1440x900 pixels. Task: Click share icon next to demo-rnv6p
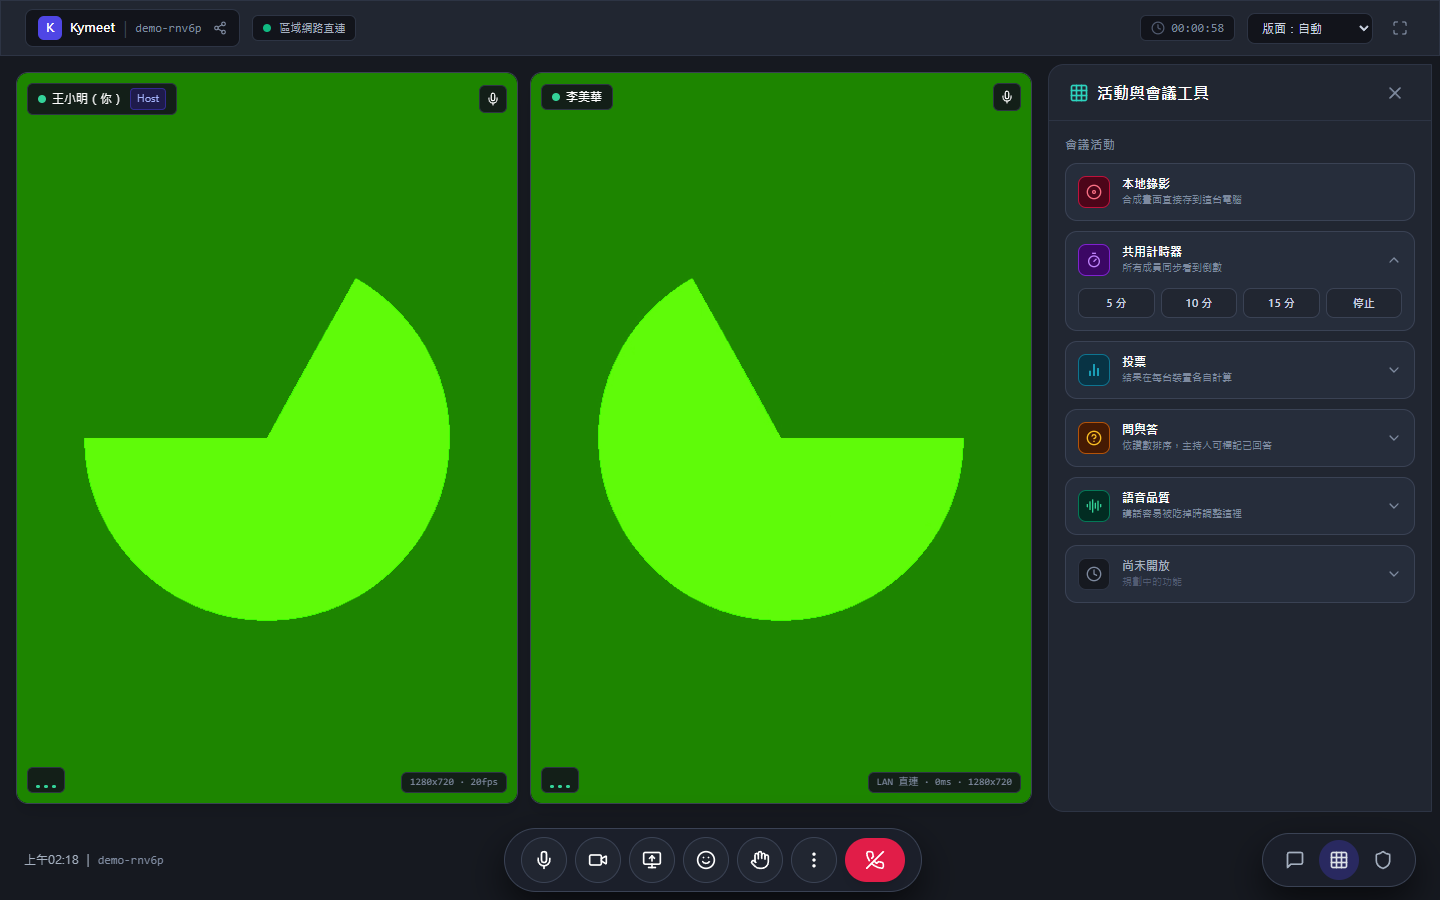click(x=220, y=28)
